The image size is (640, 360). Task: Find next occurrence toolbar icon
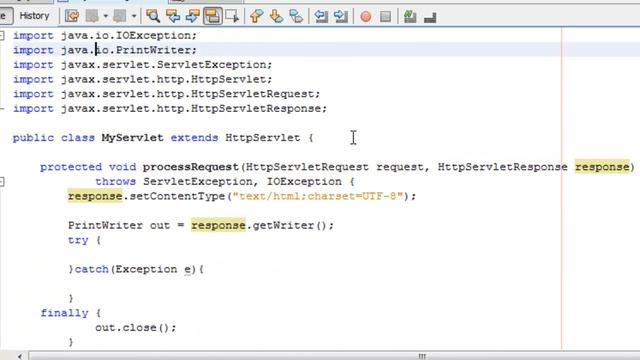193,16
